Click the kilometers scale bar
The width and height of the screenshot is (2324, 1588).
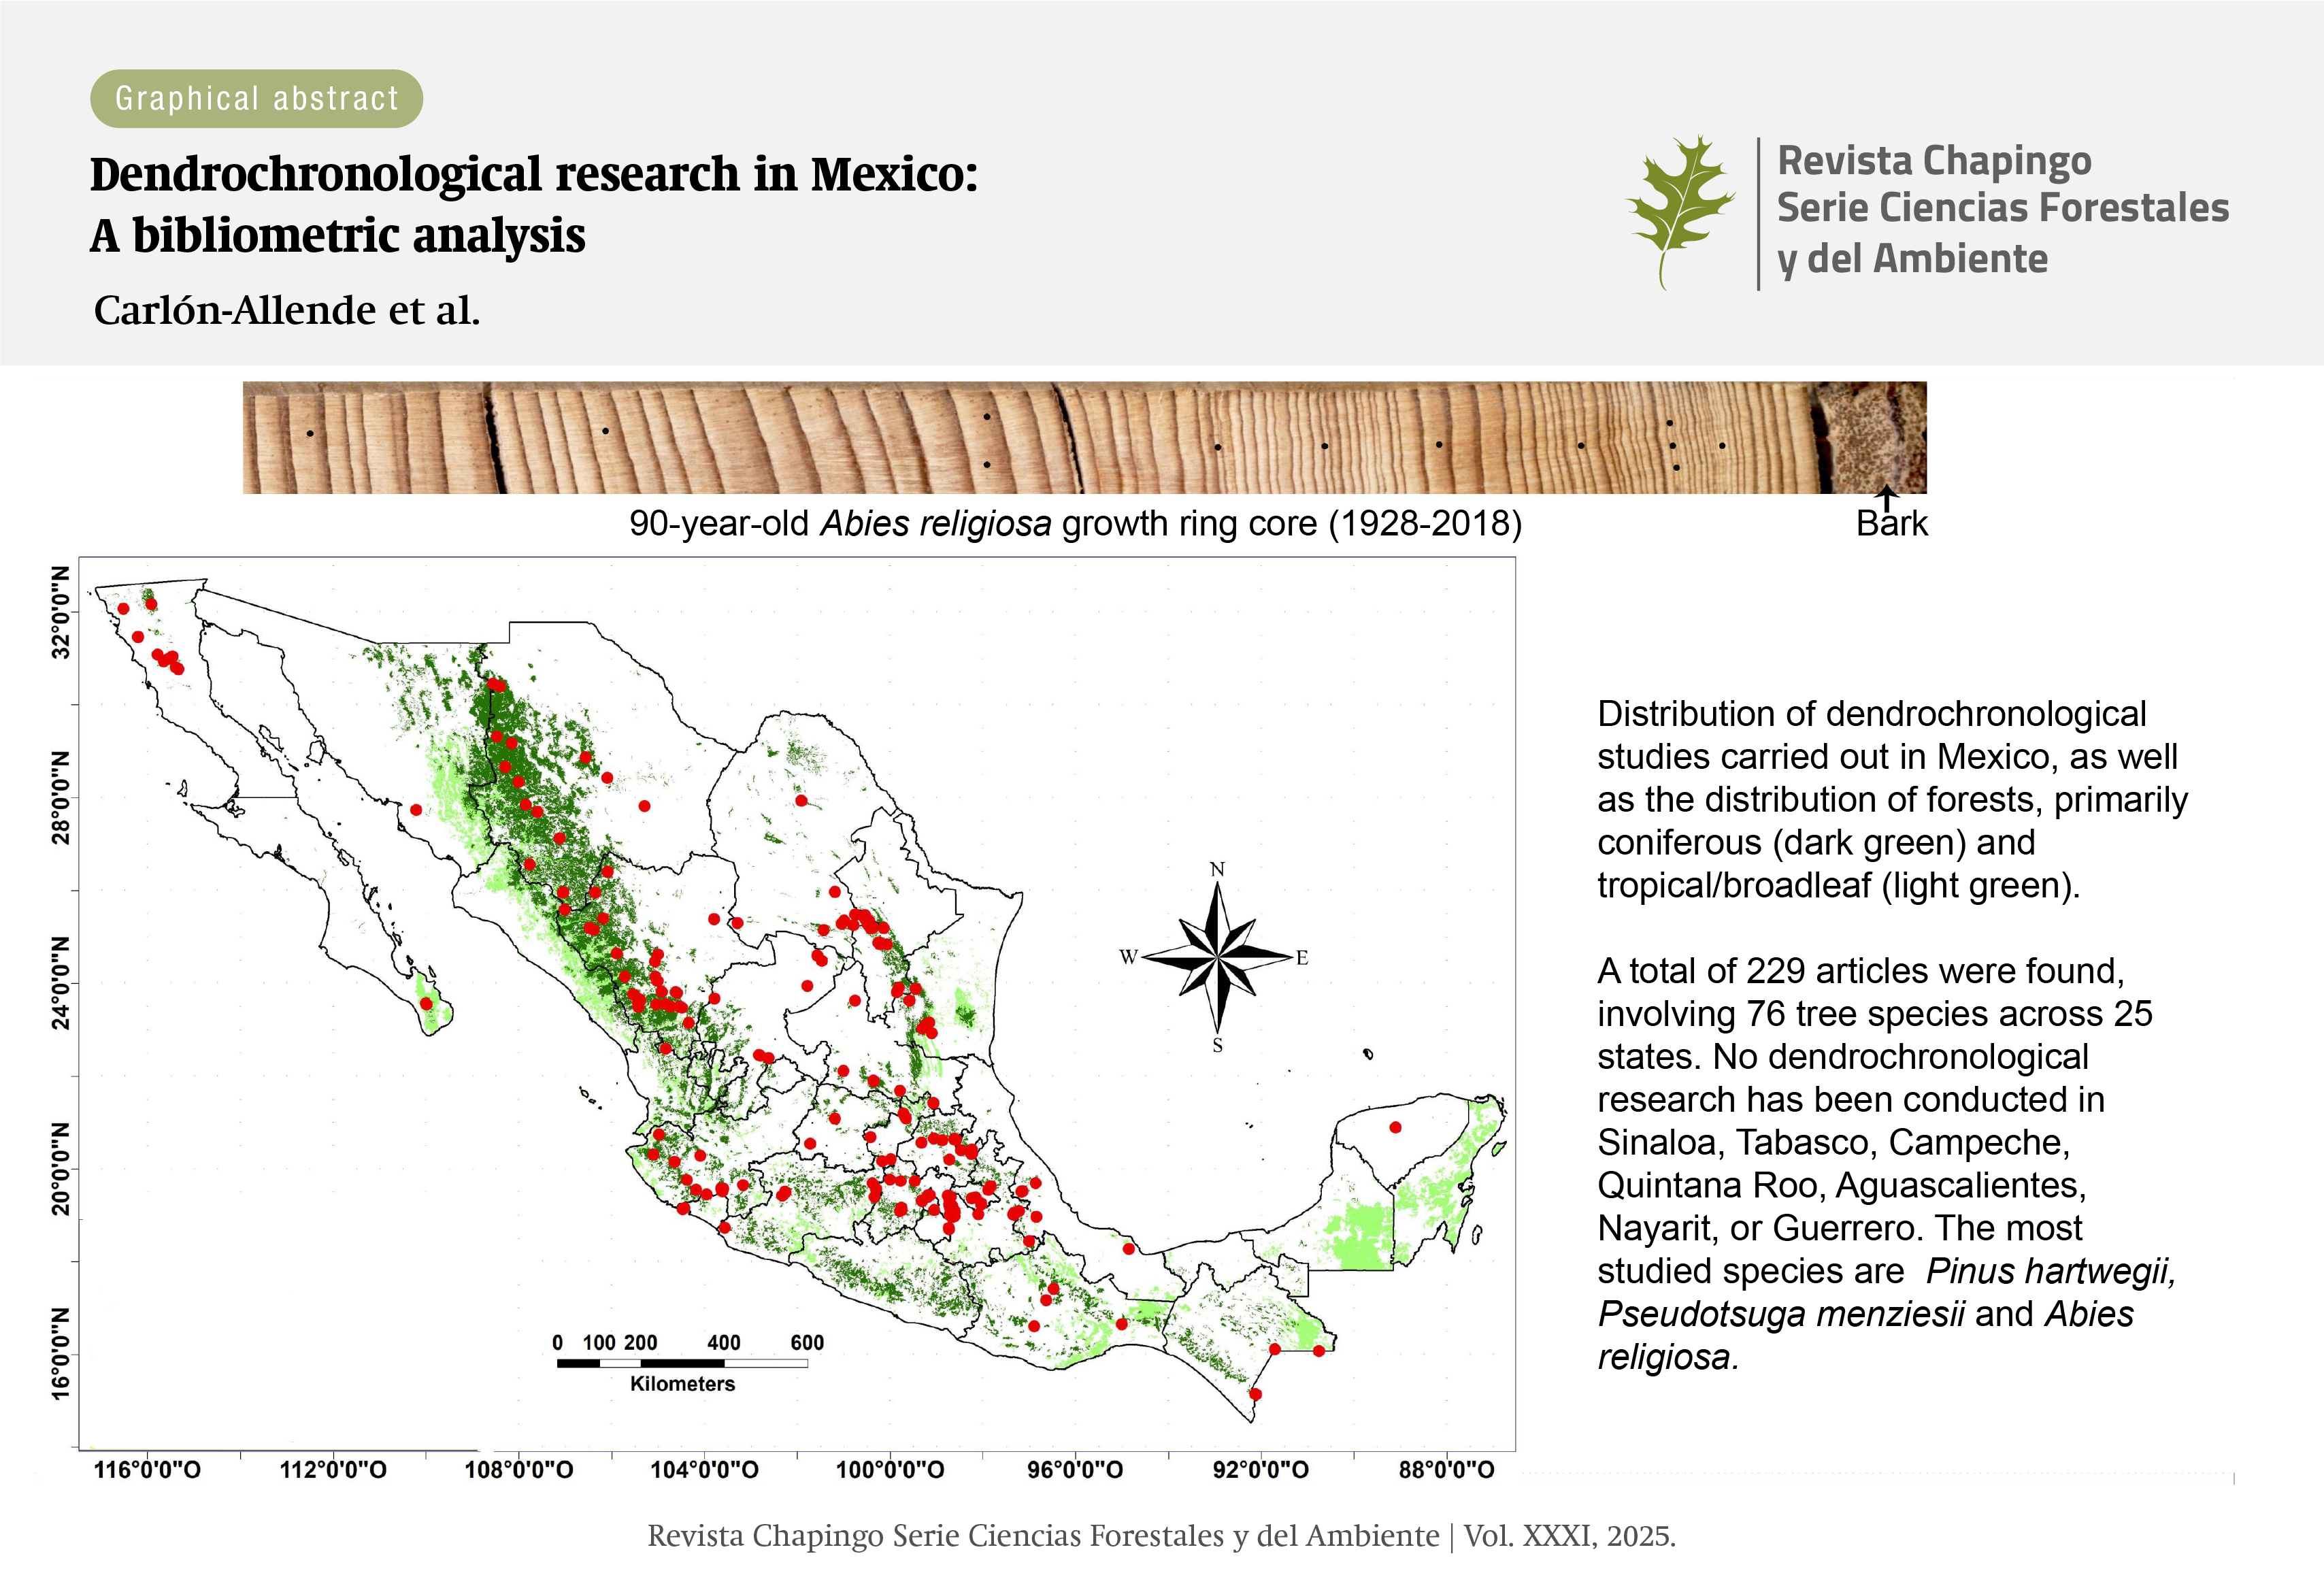point(682,1362)
